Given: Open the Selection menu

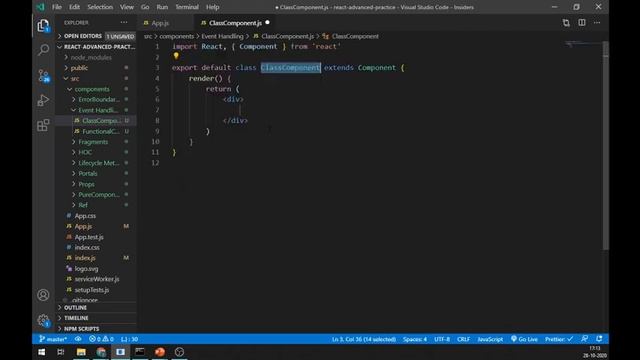Looking at the screenshot, I should click(x=100, y=7).
